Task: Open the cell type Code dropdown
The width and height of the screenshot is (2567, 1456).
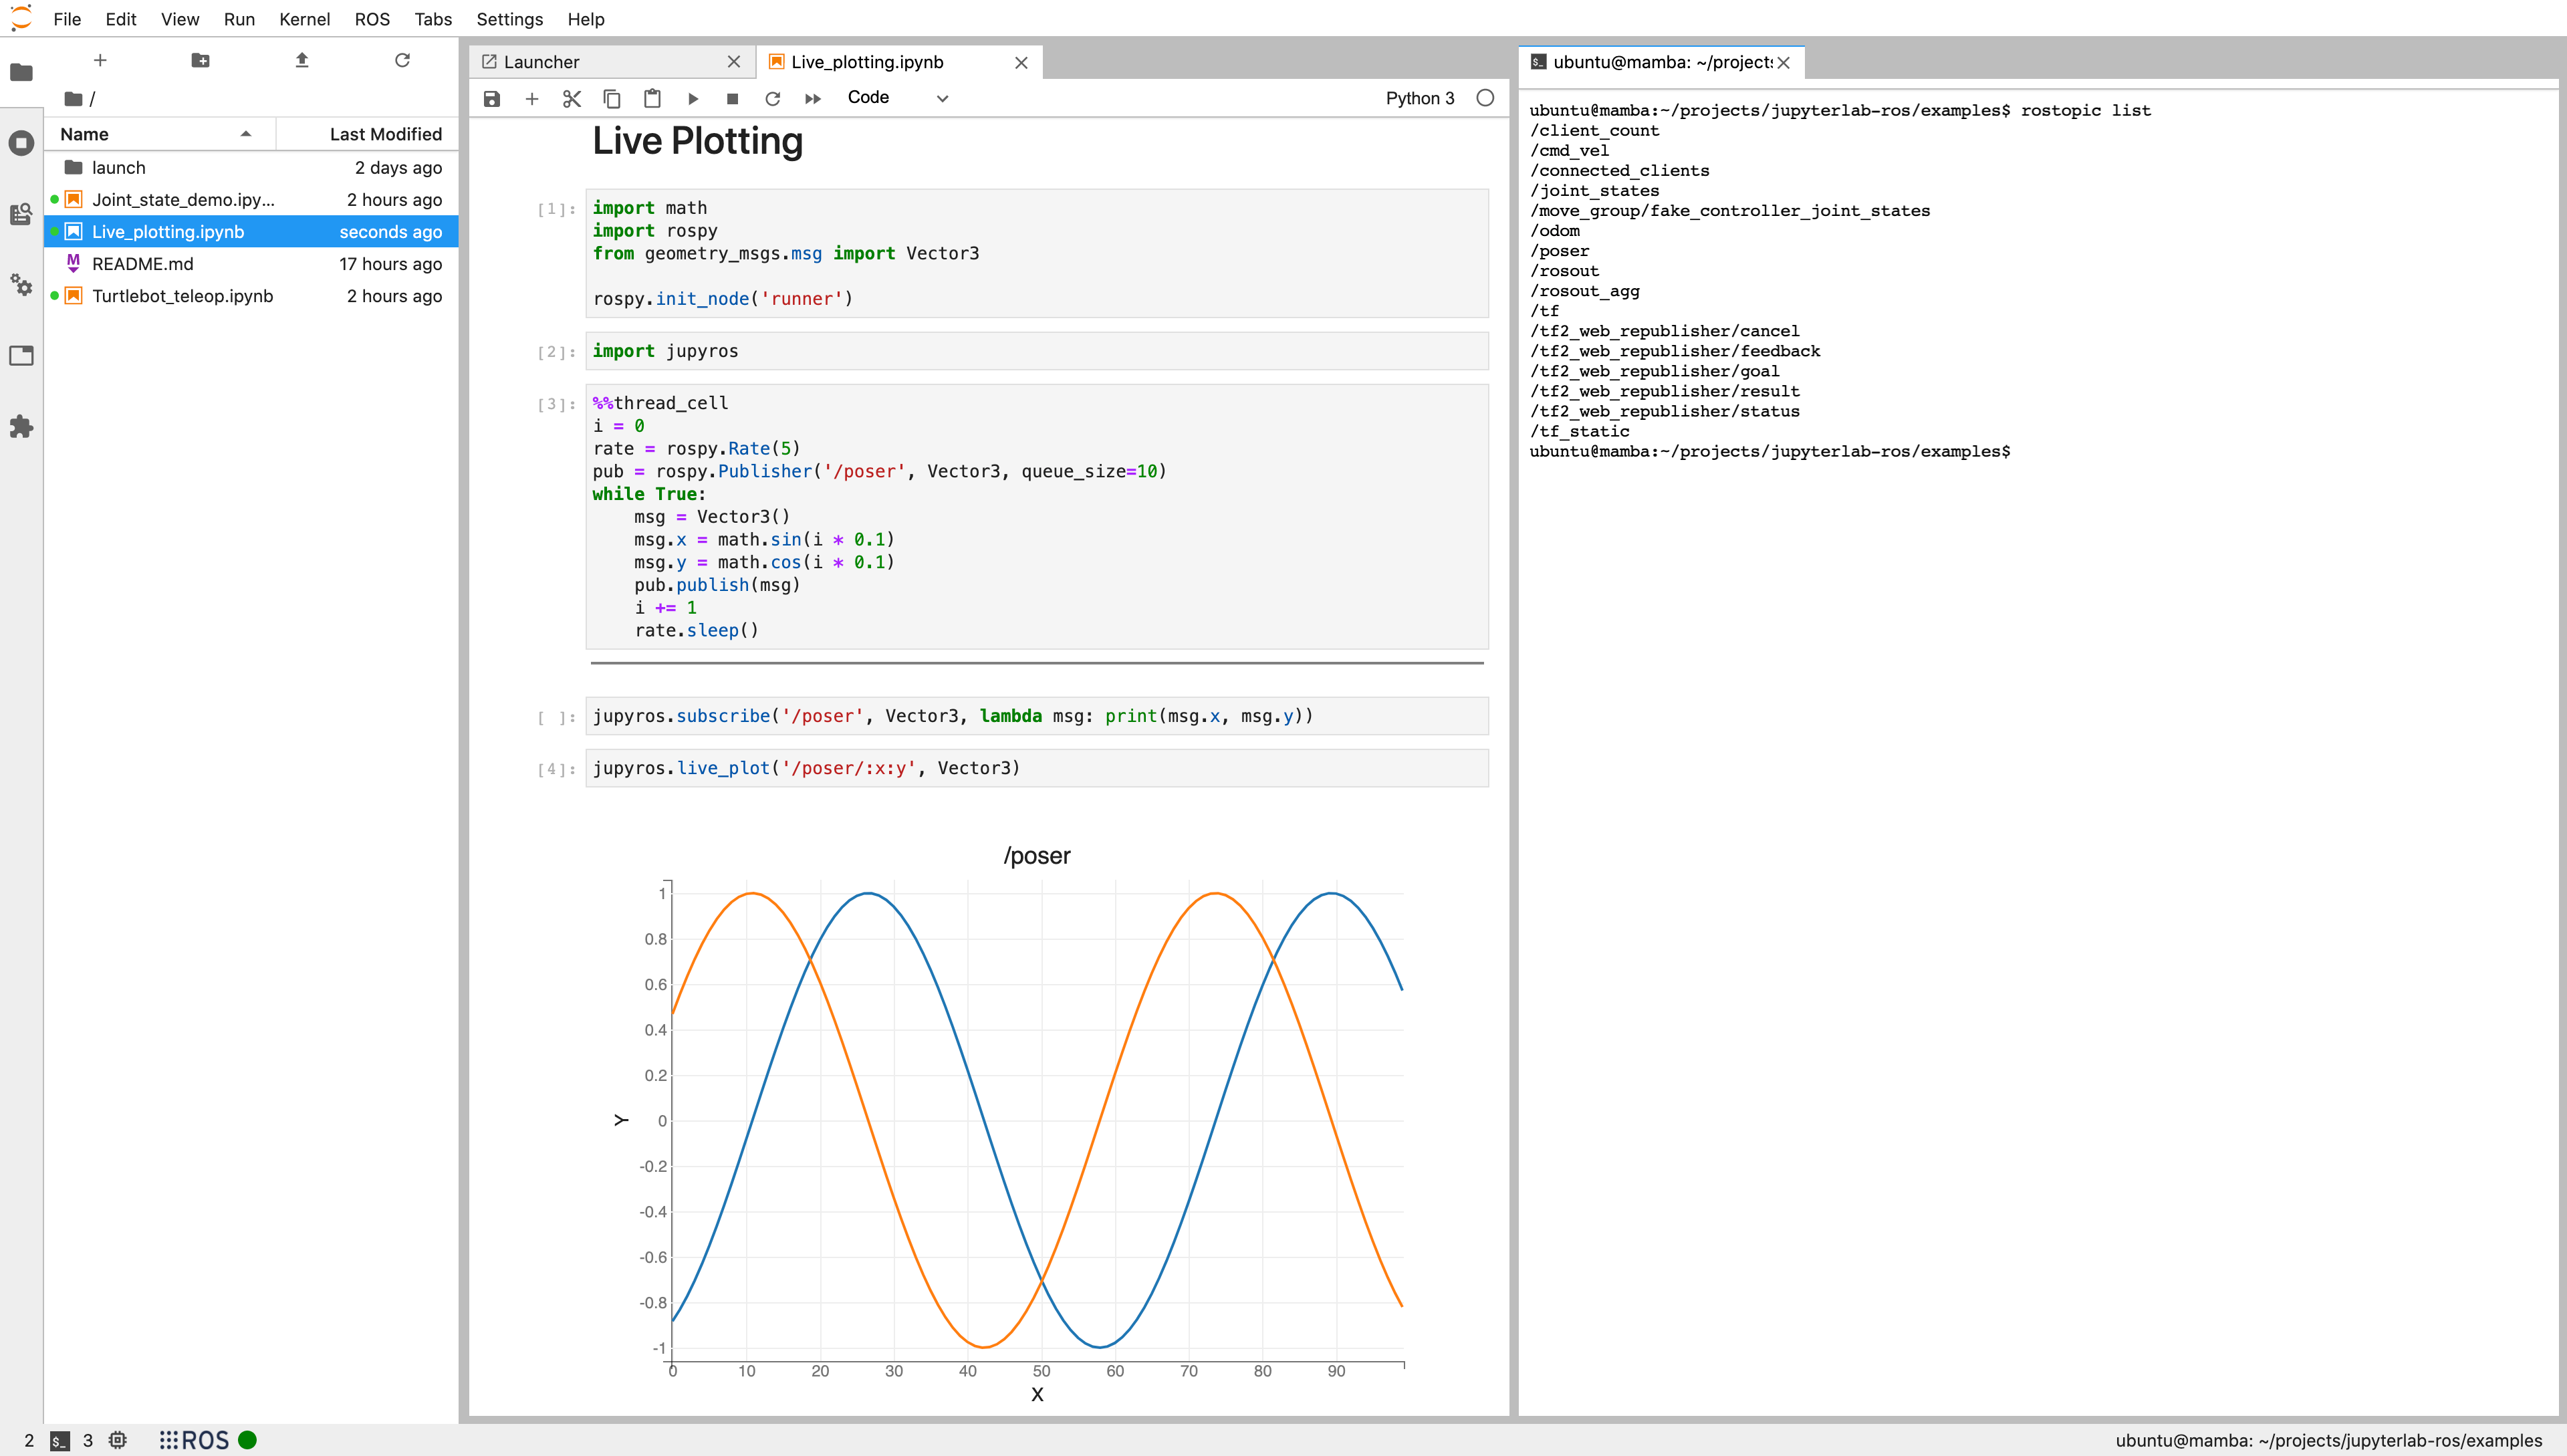Action: 897,97
